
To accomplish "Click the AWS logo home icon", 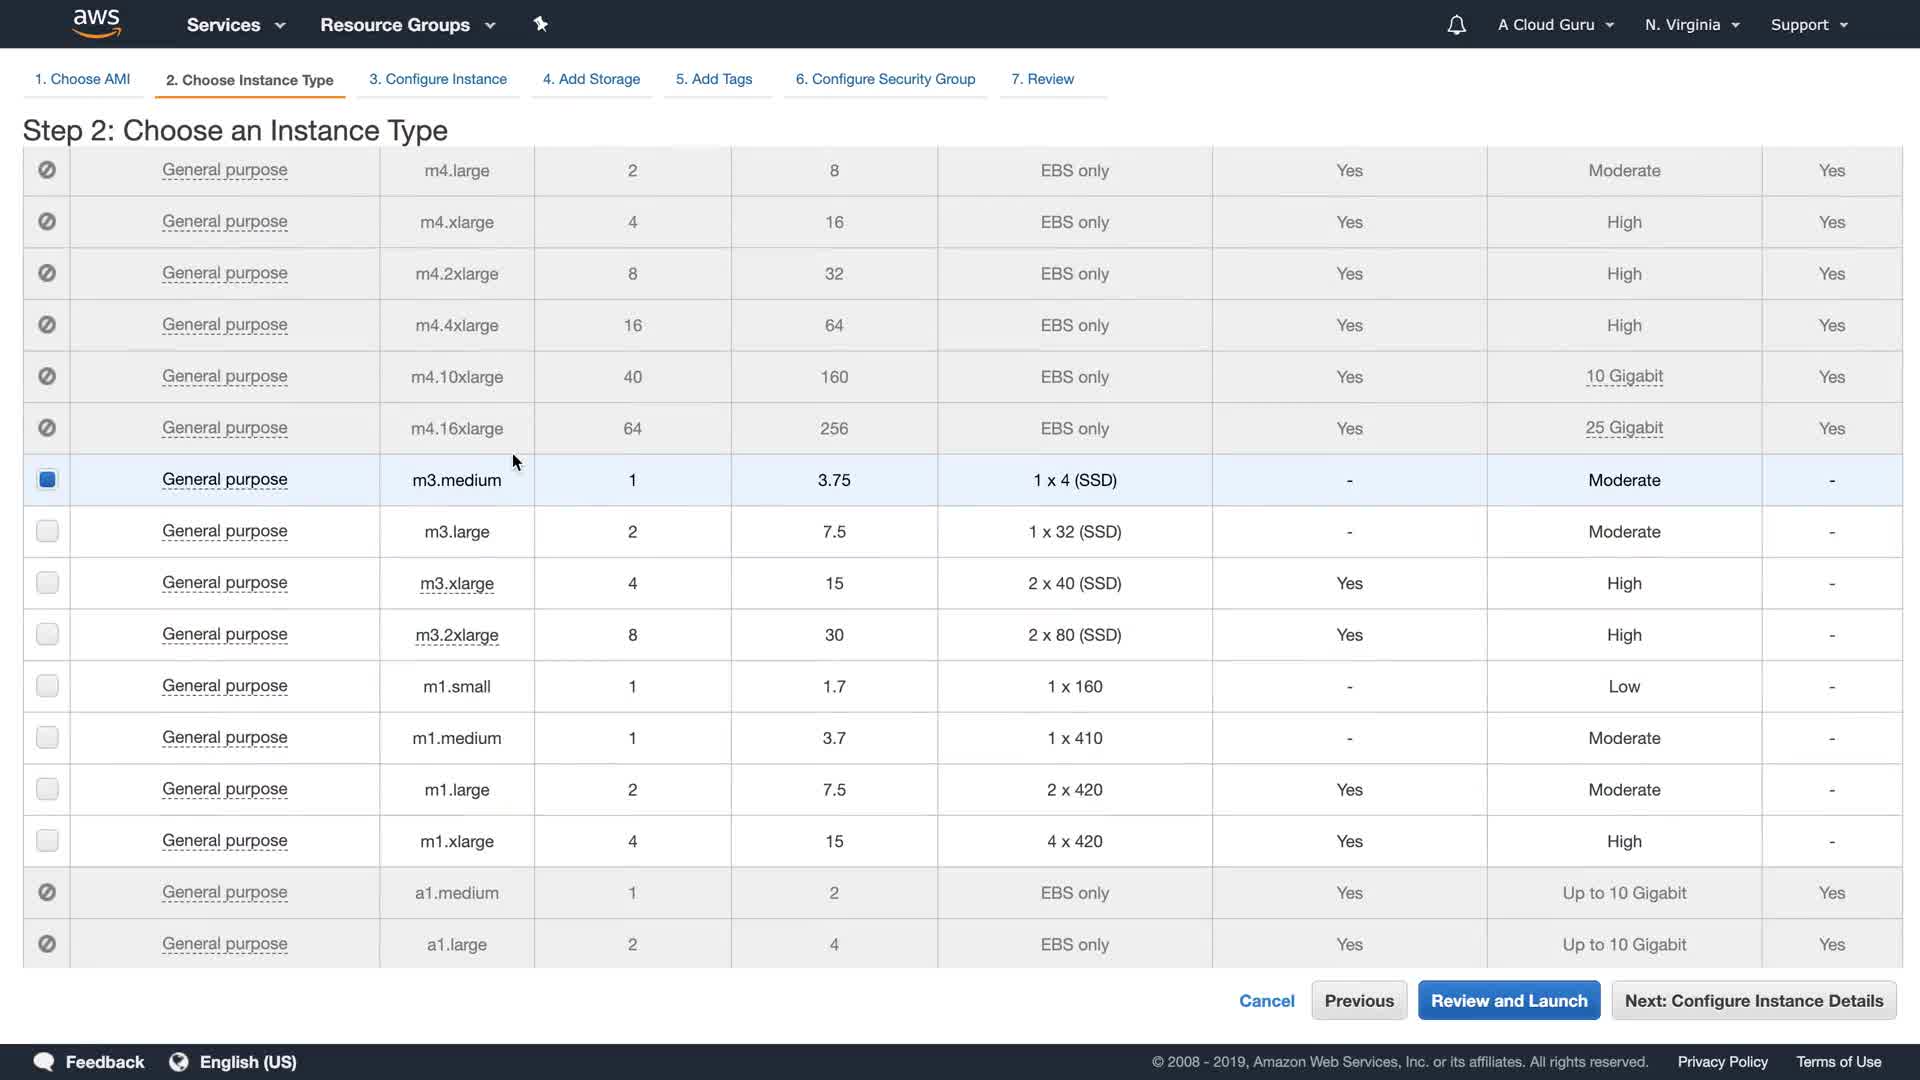I will click(97, 23).
